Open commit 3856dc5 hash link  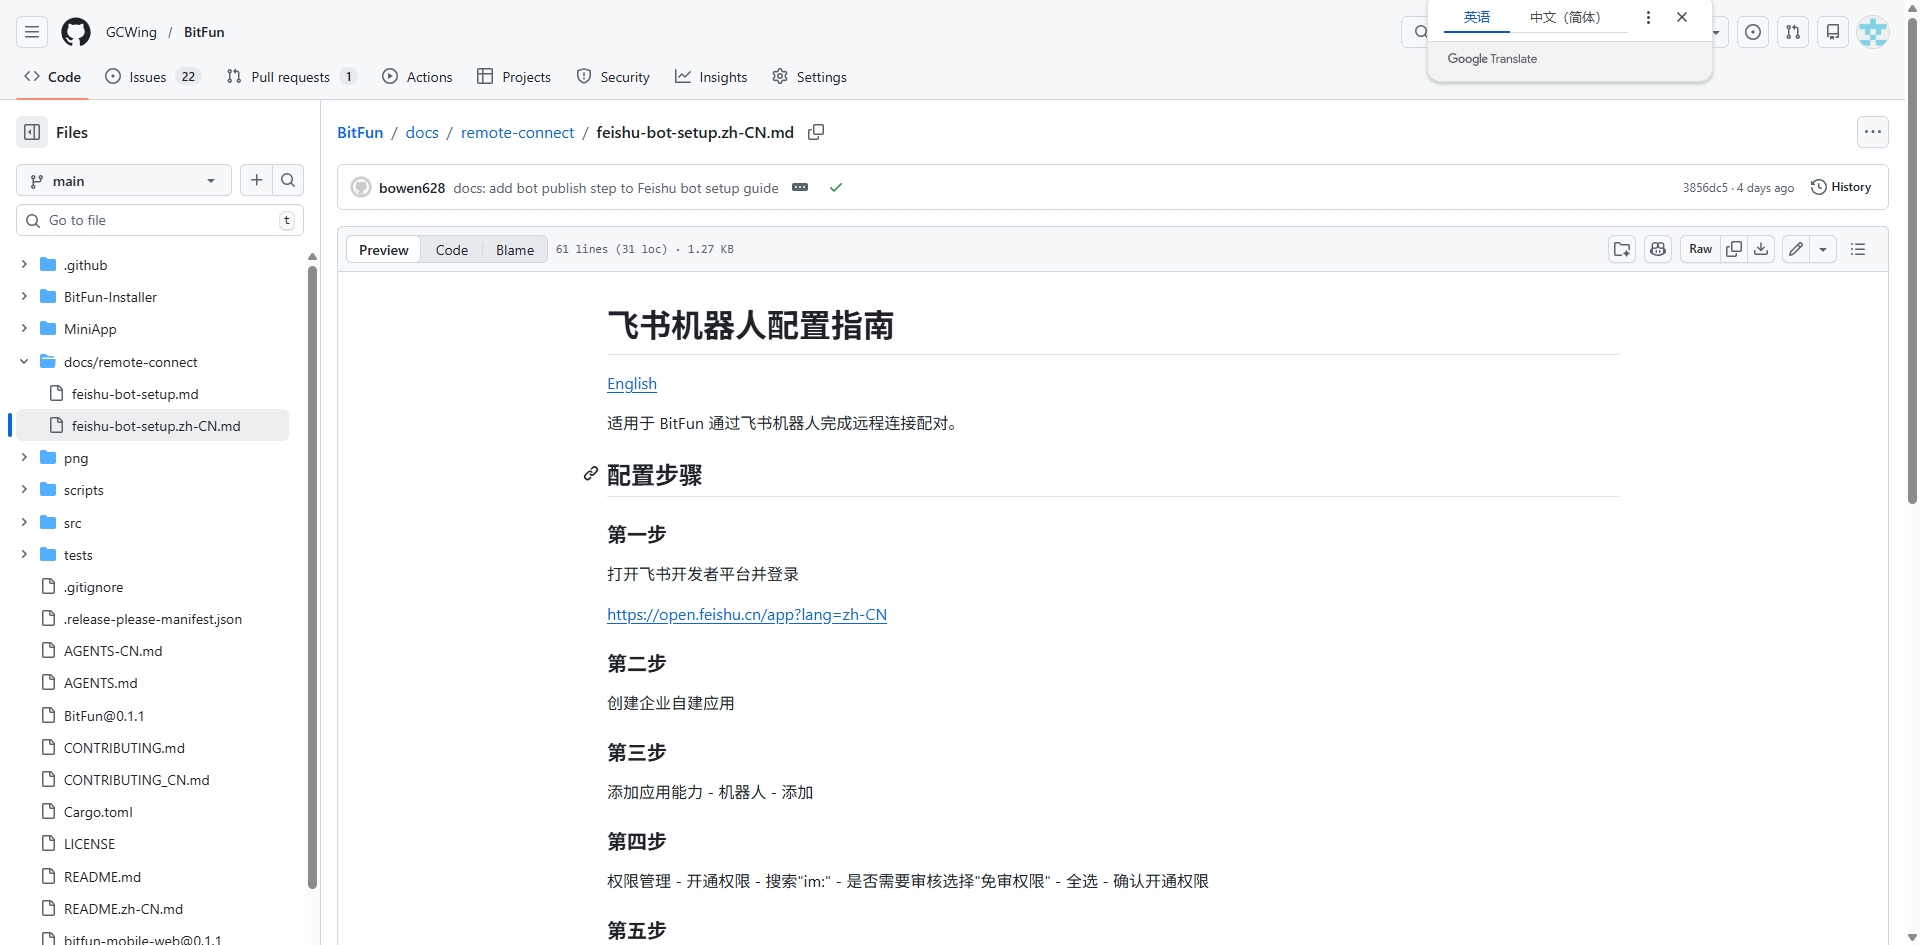[x=1704, y=188]
